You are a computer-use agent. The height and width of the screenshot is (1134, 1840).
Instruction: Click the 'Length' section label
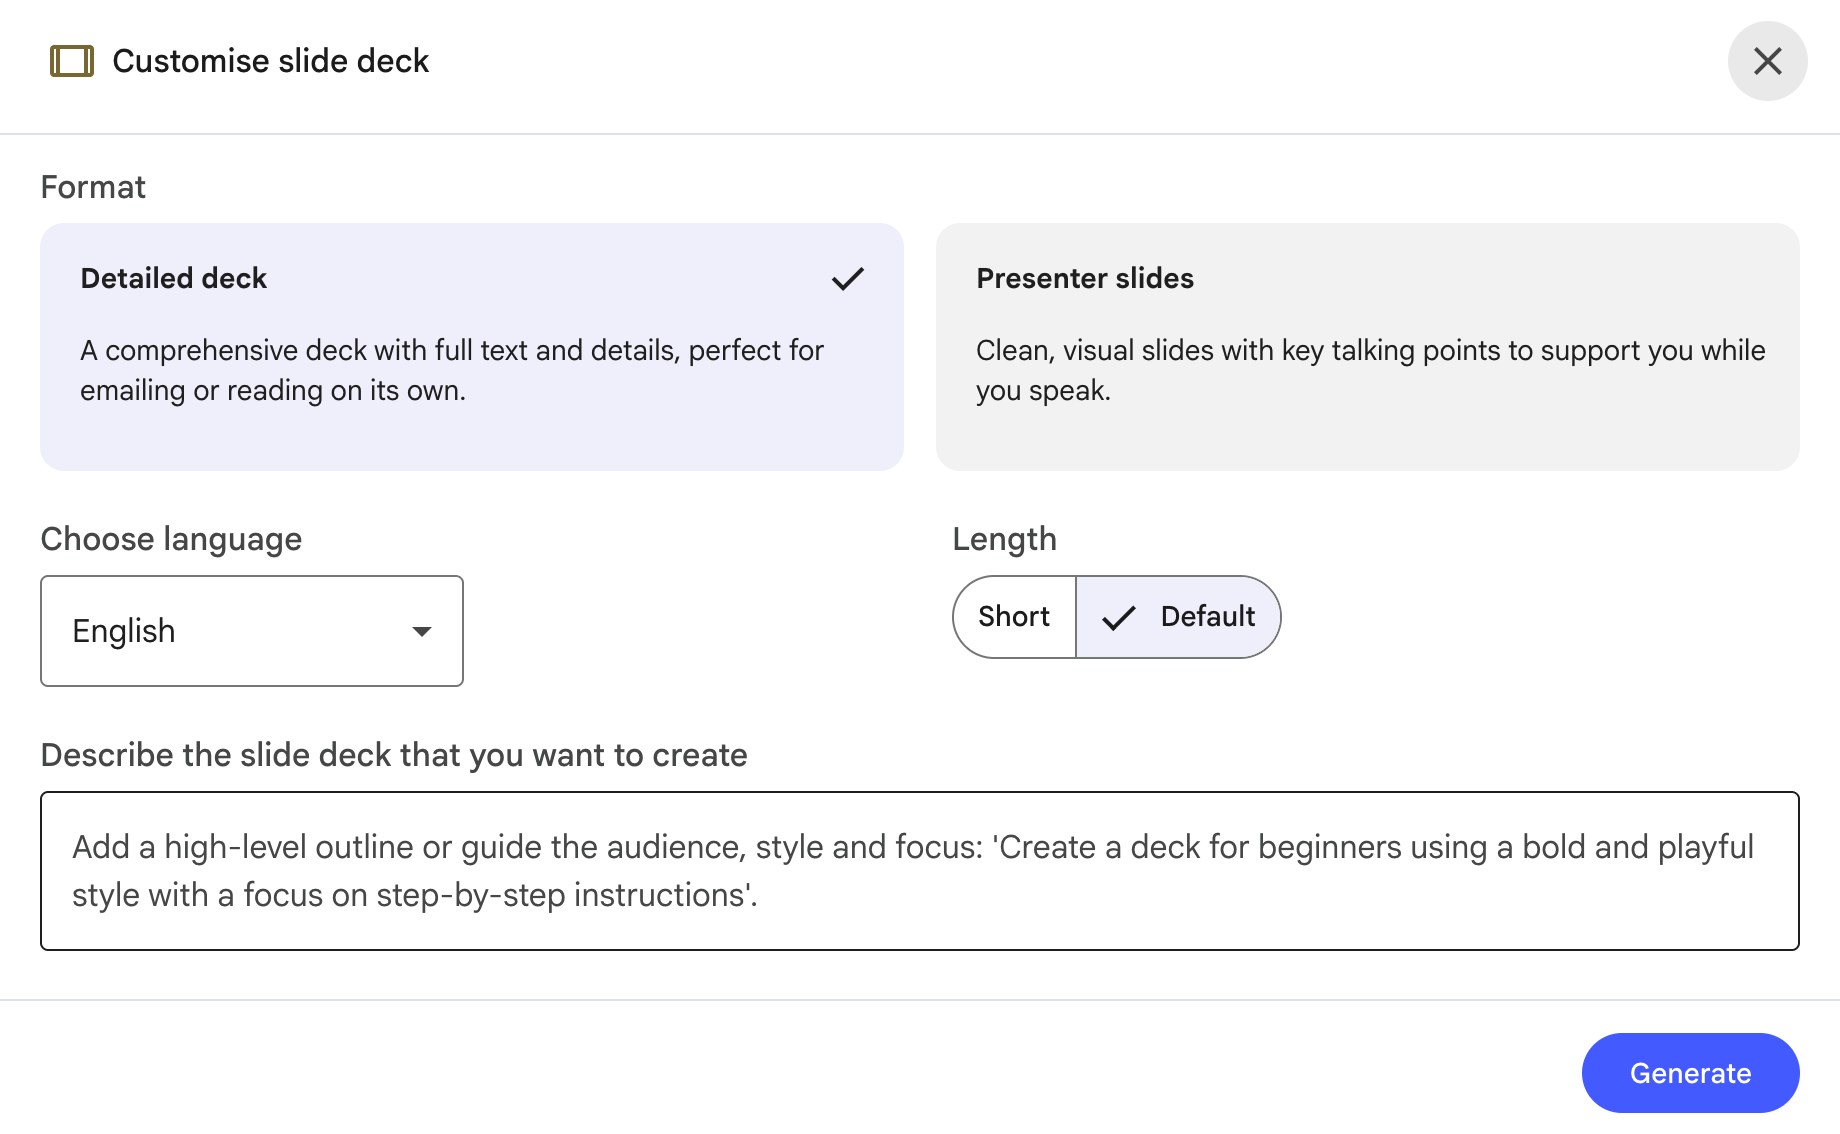click(1004, 539)
